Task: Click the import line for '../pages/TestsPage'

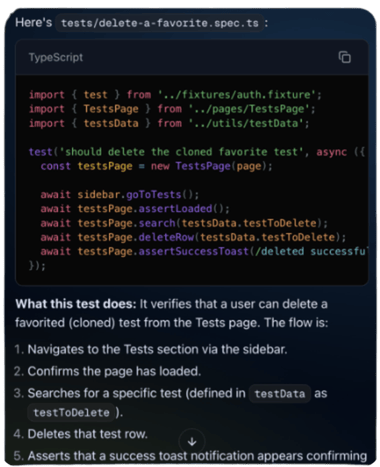Action: pyautogui.click(x=172, y=109)
